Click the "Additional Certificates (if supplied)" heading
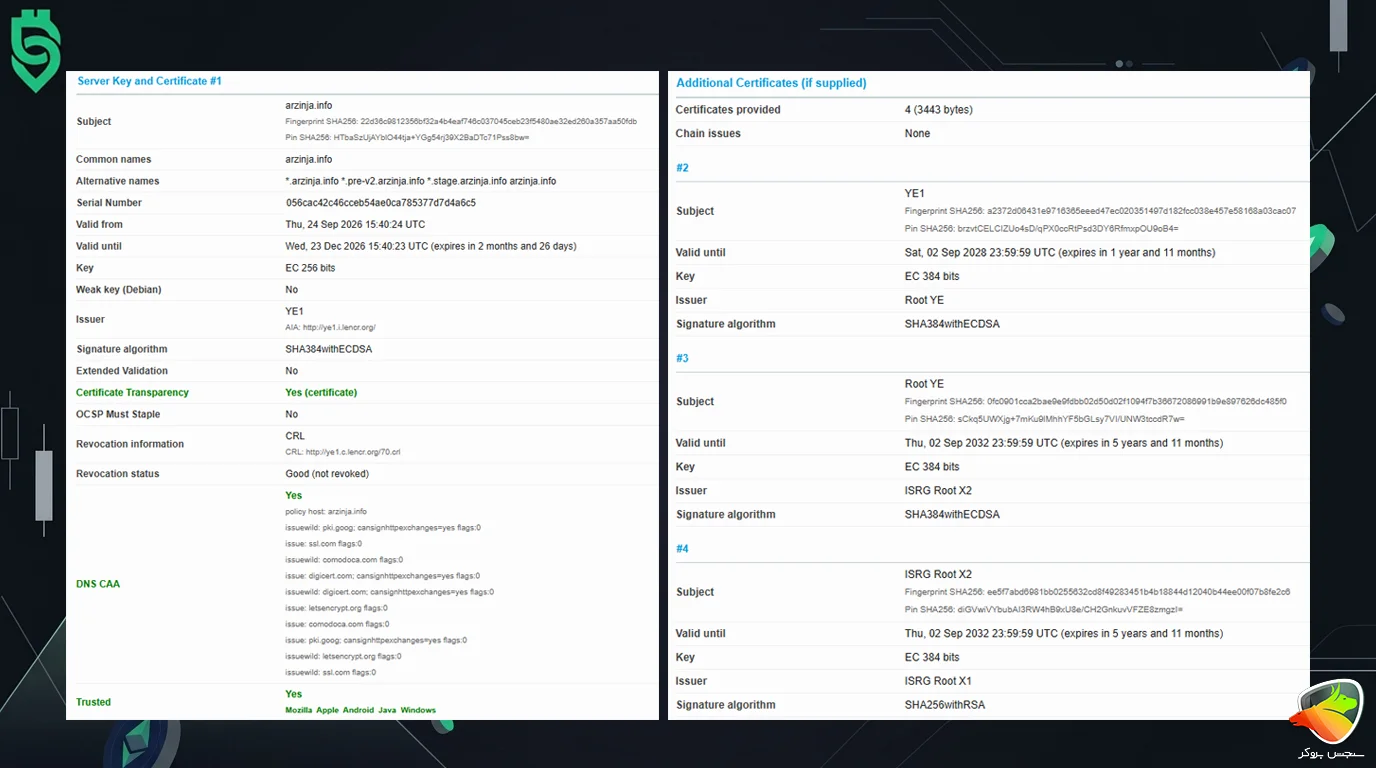 point(772,83)
